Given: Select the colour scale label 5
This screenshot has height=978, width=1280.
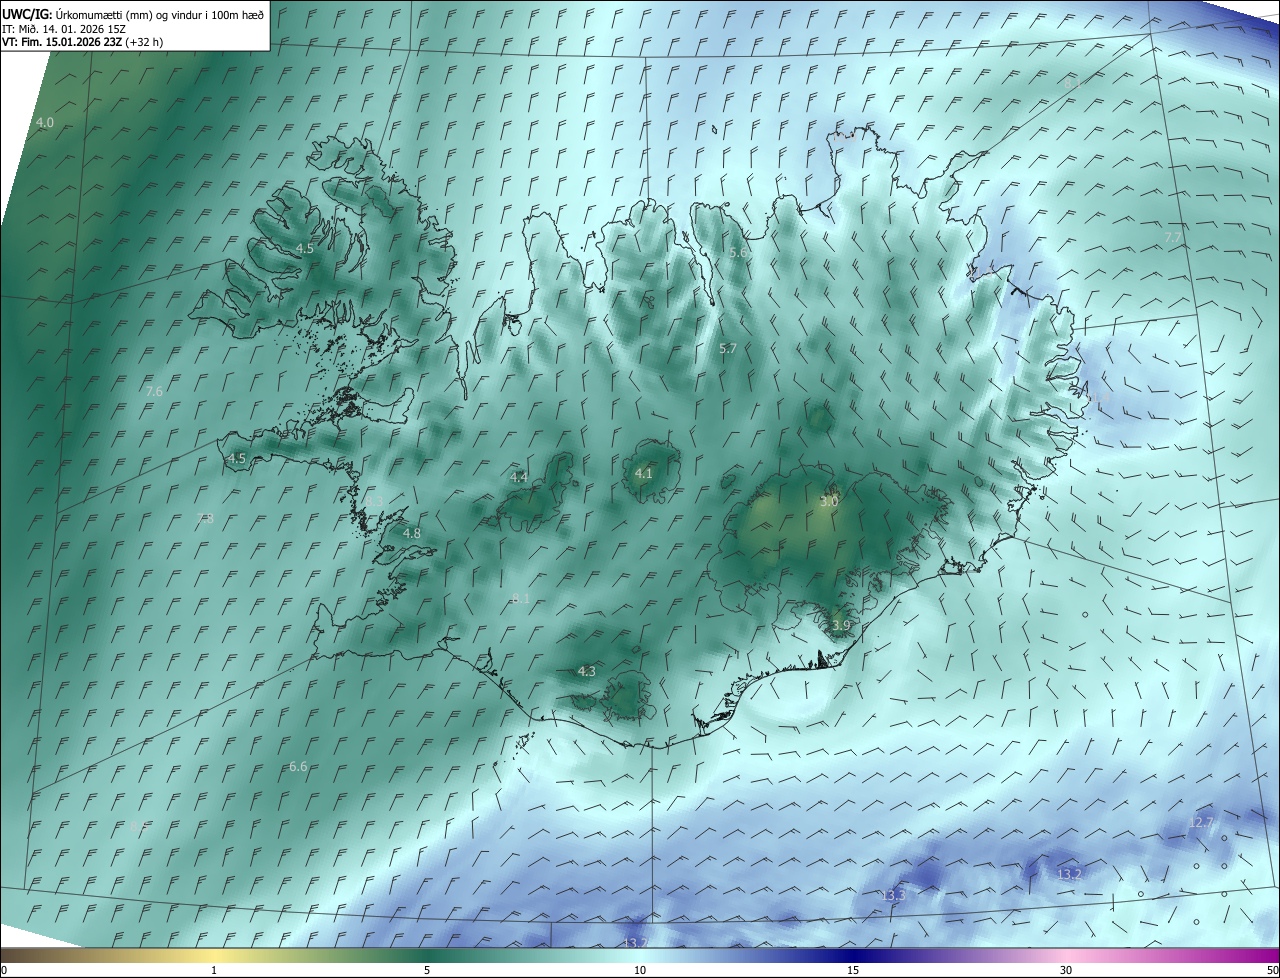Looking at the screenshot, I should 427,970.
